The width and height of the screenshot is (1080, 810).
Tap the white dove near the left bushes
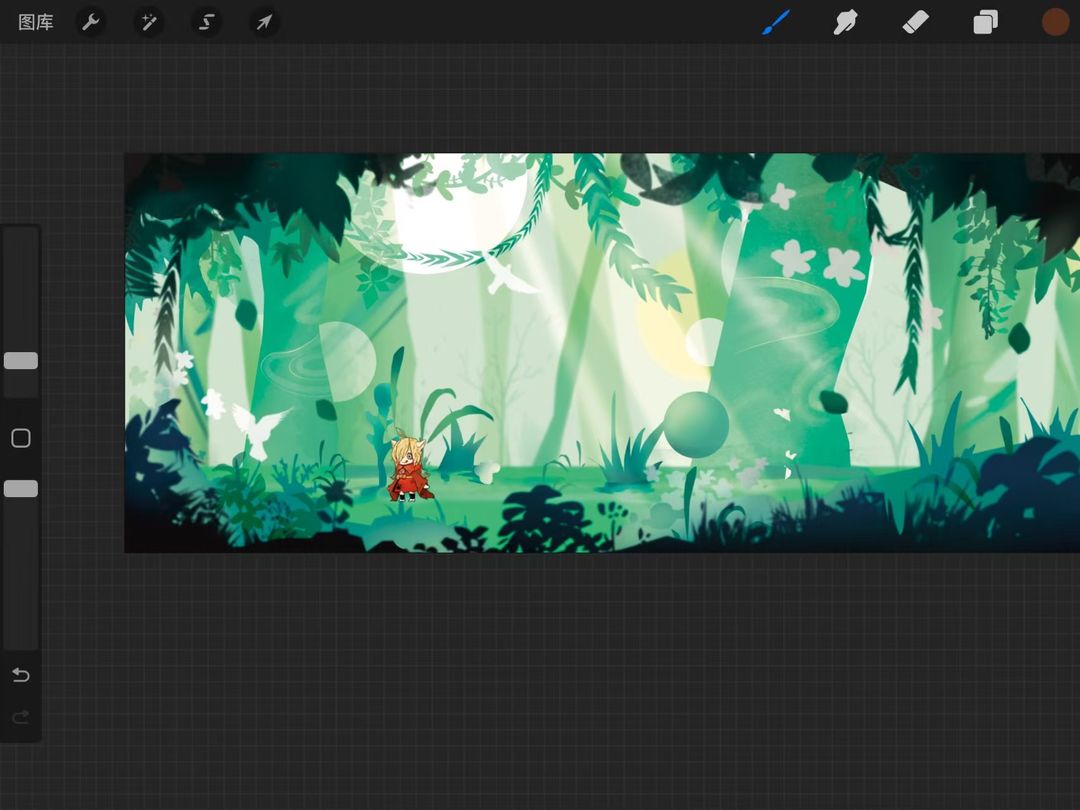point(257,429)
